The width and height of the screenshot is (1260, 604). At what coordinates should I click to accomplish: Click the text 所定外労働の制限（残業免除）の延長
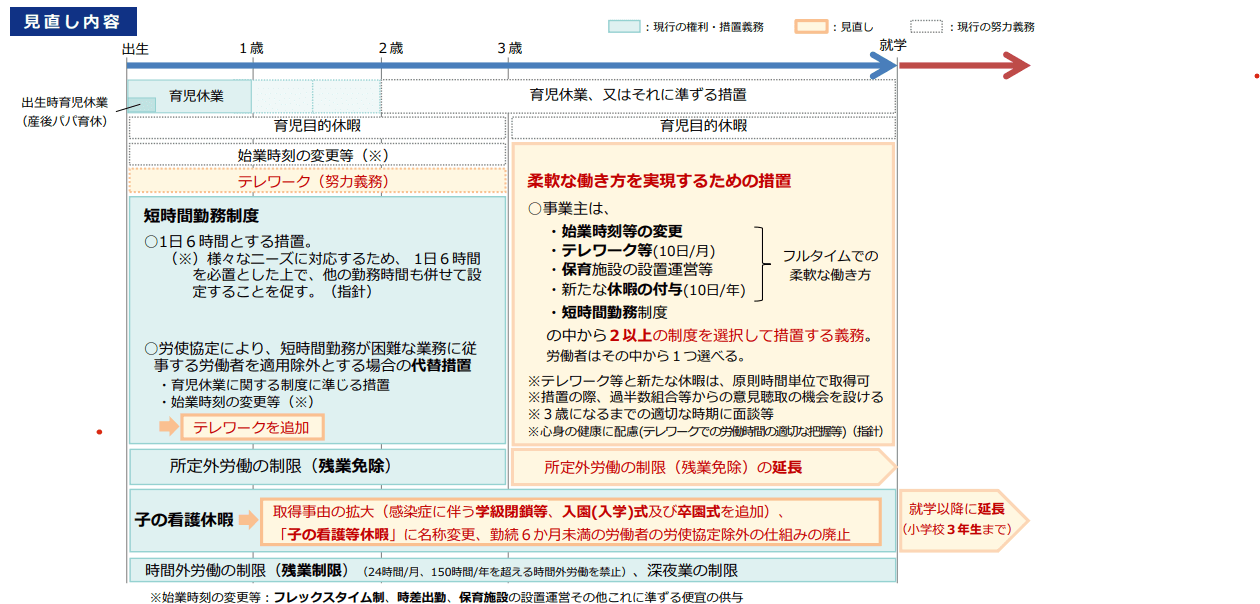[x=673, y=467]
